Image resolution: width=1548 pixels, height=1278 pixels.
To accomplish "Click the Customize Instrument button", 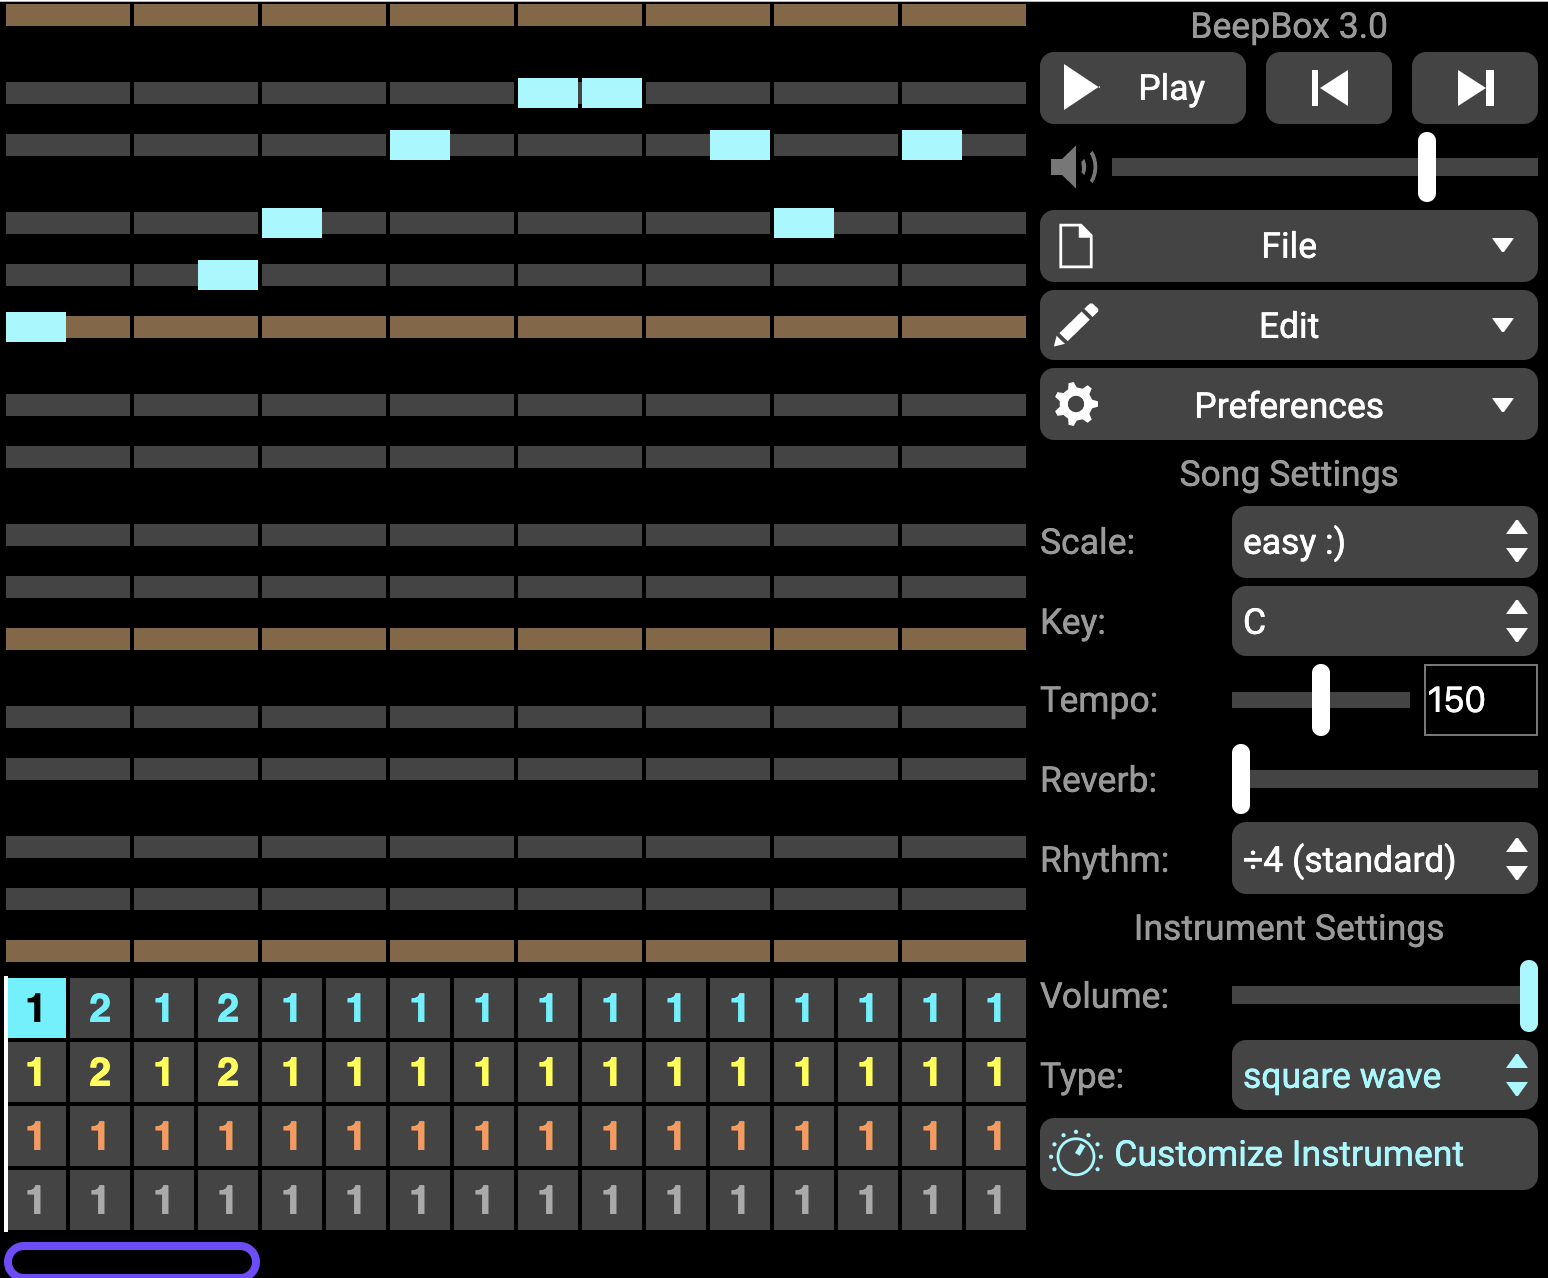I will [1288, 1155].
